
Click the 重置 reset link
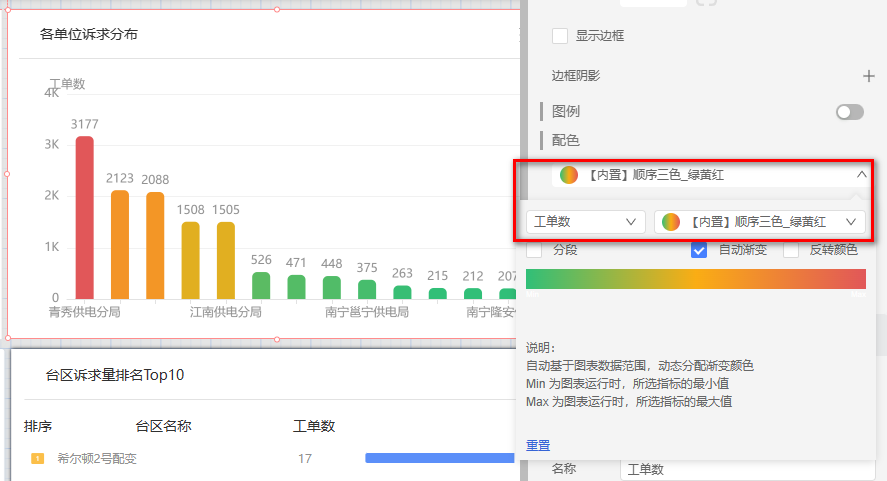point(538,445)
